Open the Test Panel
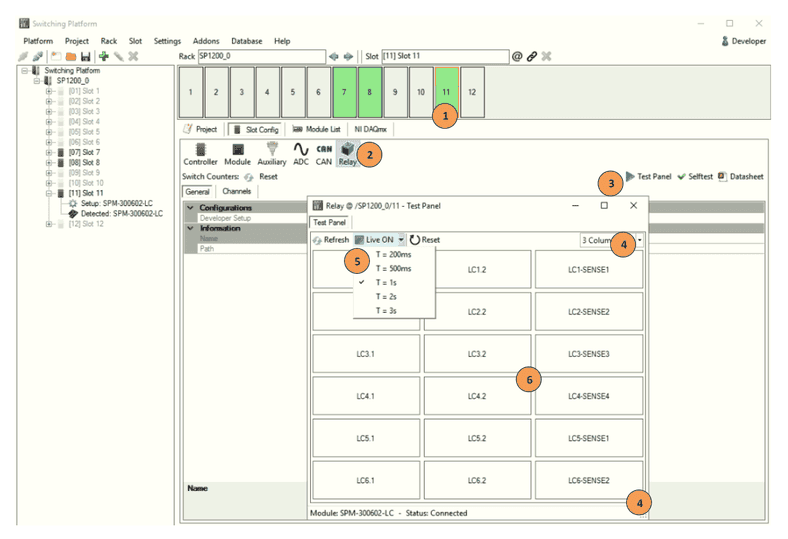Screen dimensions: 788x539 (x=648, y=176)
